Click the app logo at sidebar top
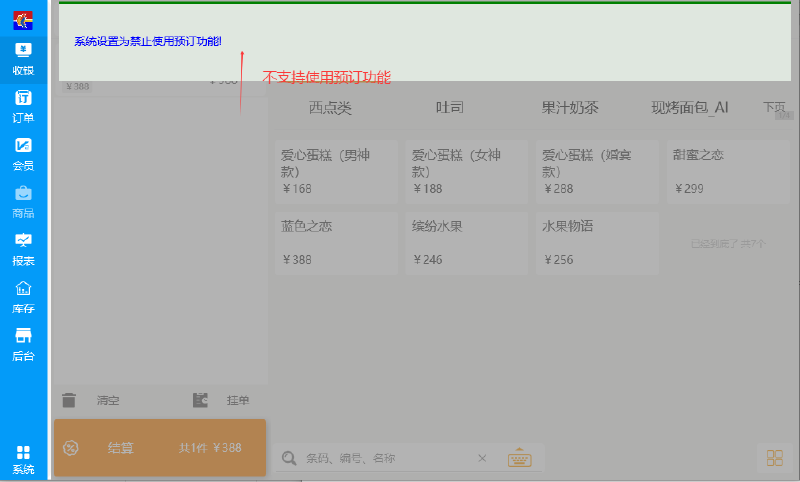 (x=23, y=20)
